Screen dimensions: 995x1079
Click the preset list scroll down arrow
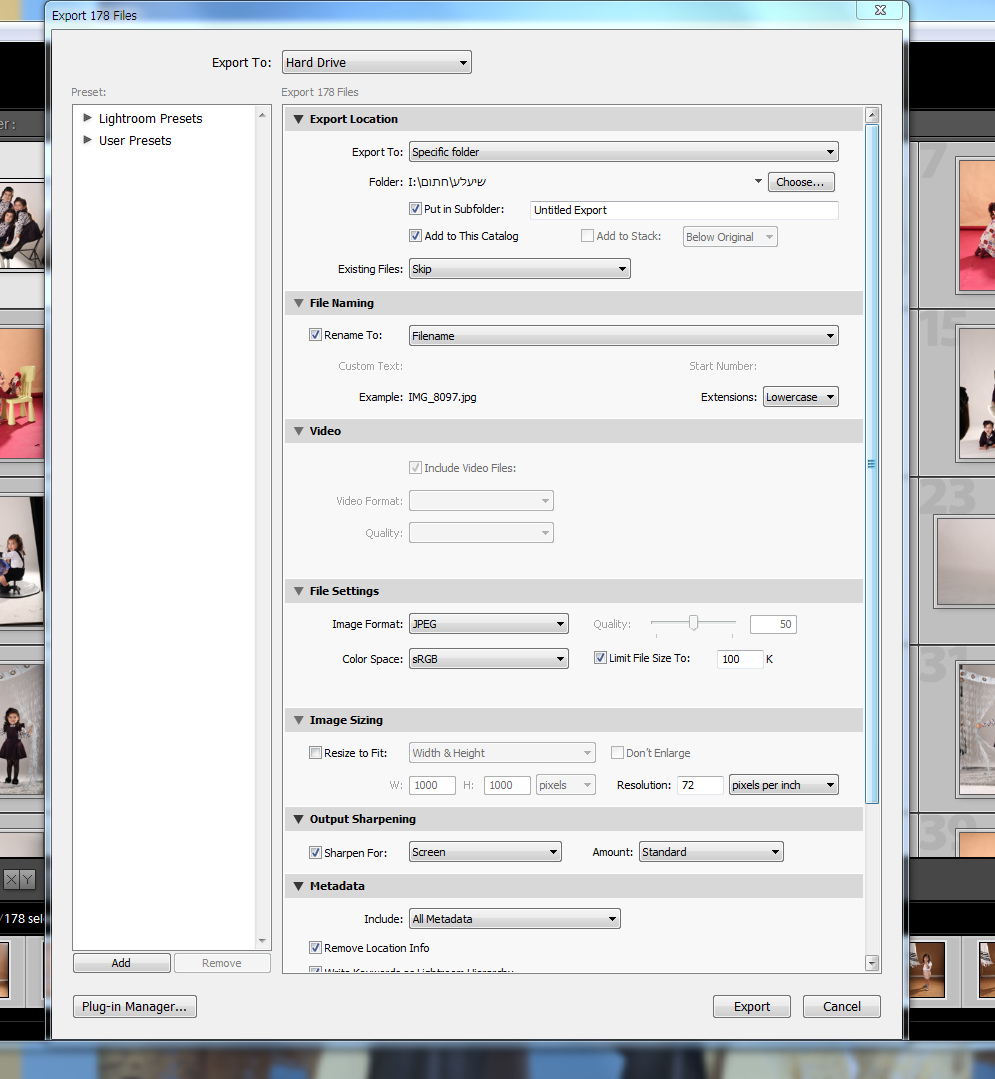pos(262,941)
